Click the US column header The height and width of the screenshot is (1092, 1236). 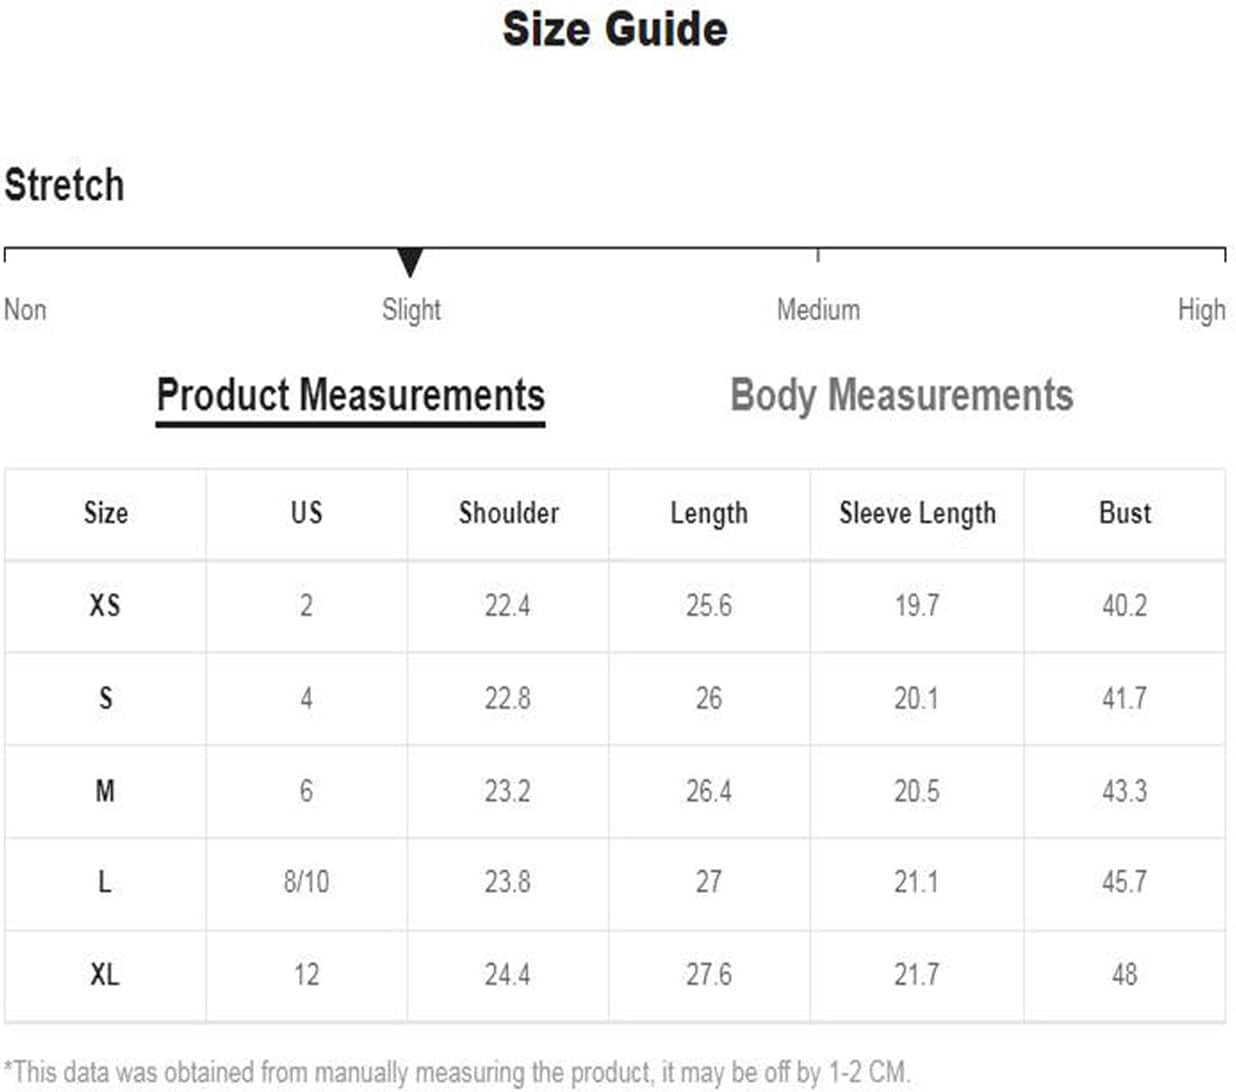306,513
